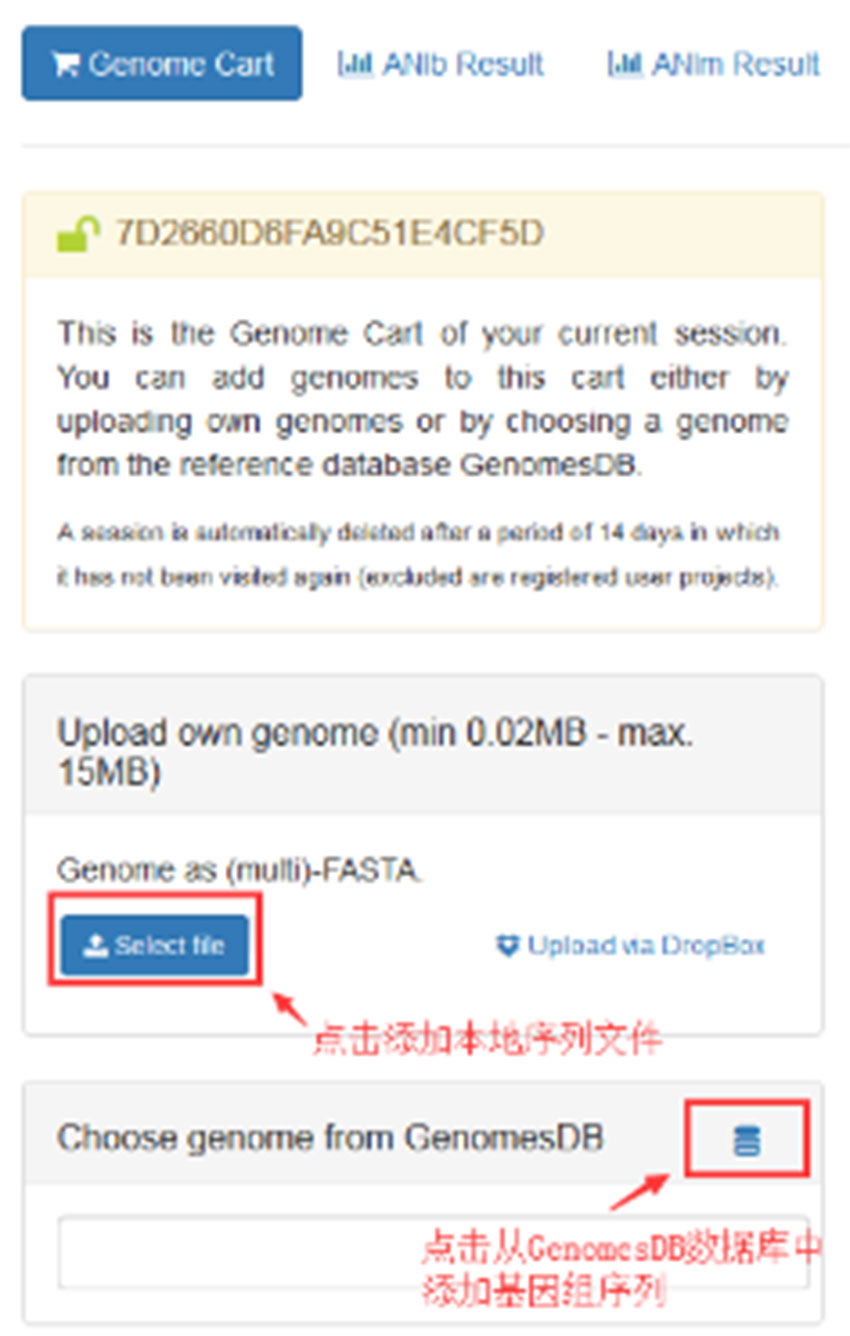Image resolution: width=850 pixels, height=1336 pixels.
Task: Click the Genome Cart description text
Action: (x=423, y=398)
